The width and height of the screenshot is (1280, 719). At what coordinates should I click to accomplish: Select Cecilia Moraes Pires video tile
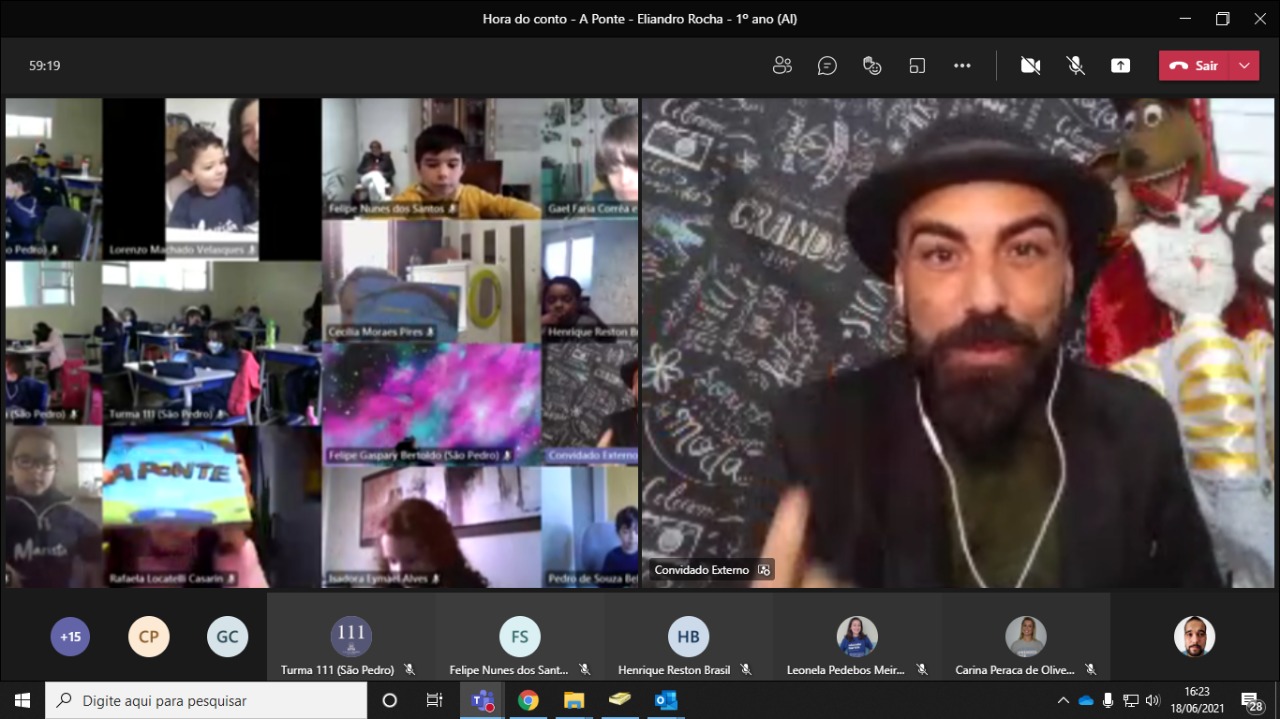pyautogui.click(x=432, y=281)
